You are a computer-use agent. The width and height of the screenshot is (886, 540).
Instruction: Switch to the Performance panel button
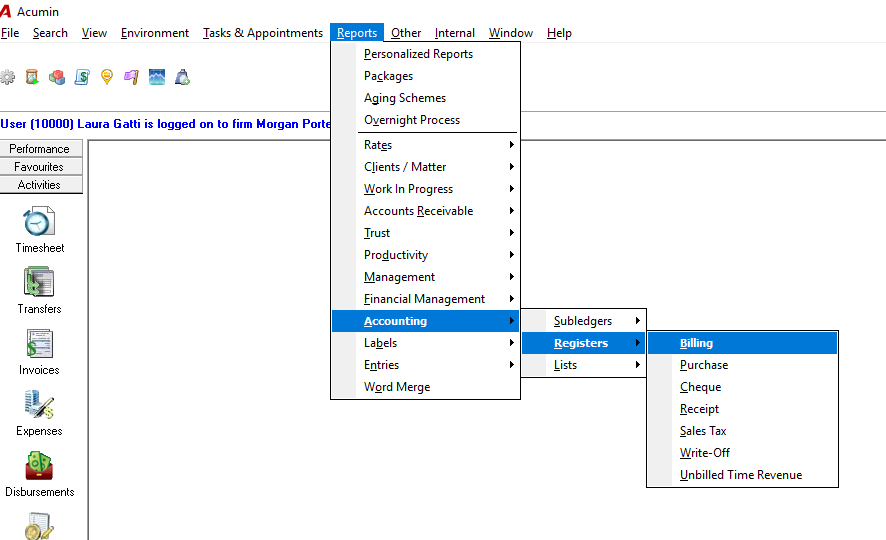pos(41,149)
